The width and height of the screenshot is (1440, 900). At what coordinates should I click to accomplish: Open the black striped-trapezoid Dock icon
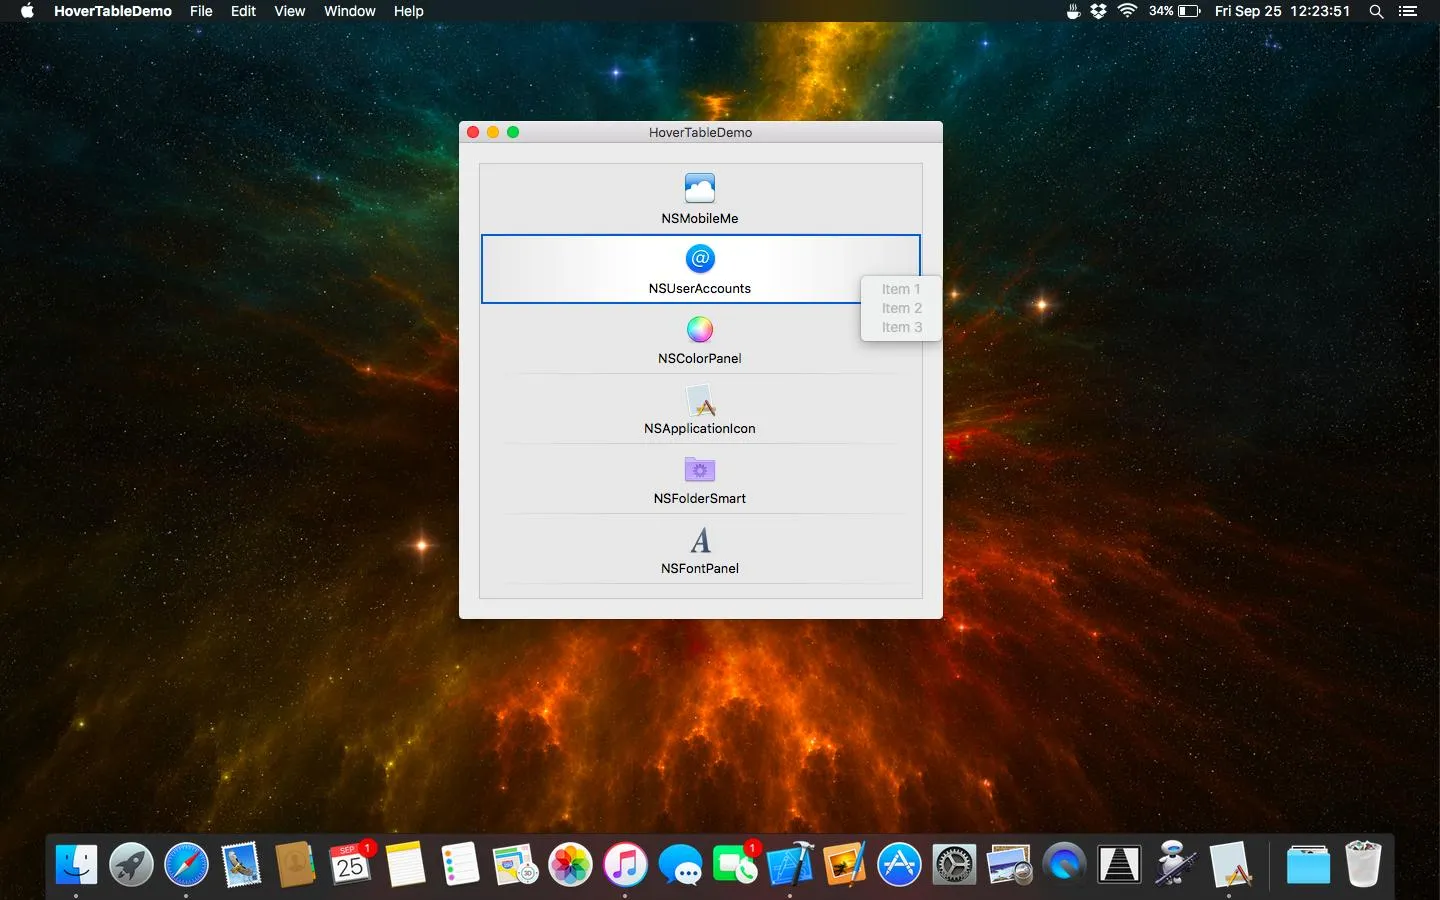1119,865
